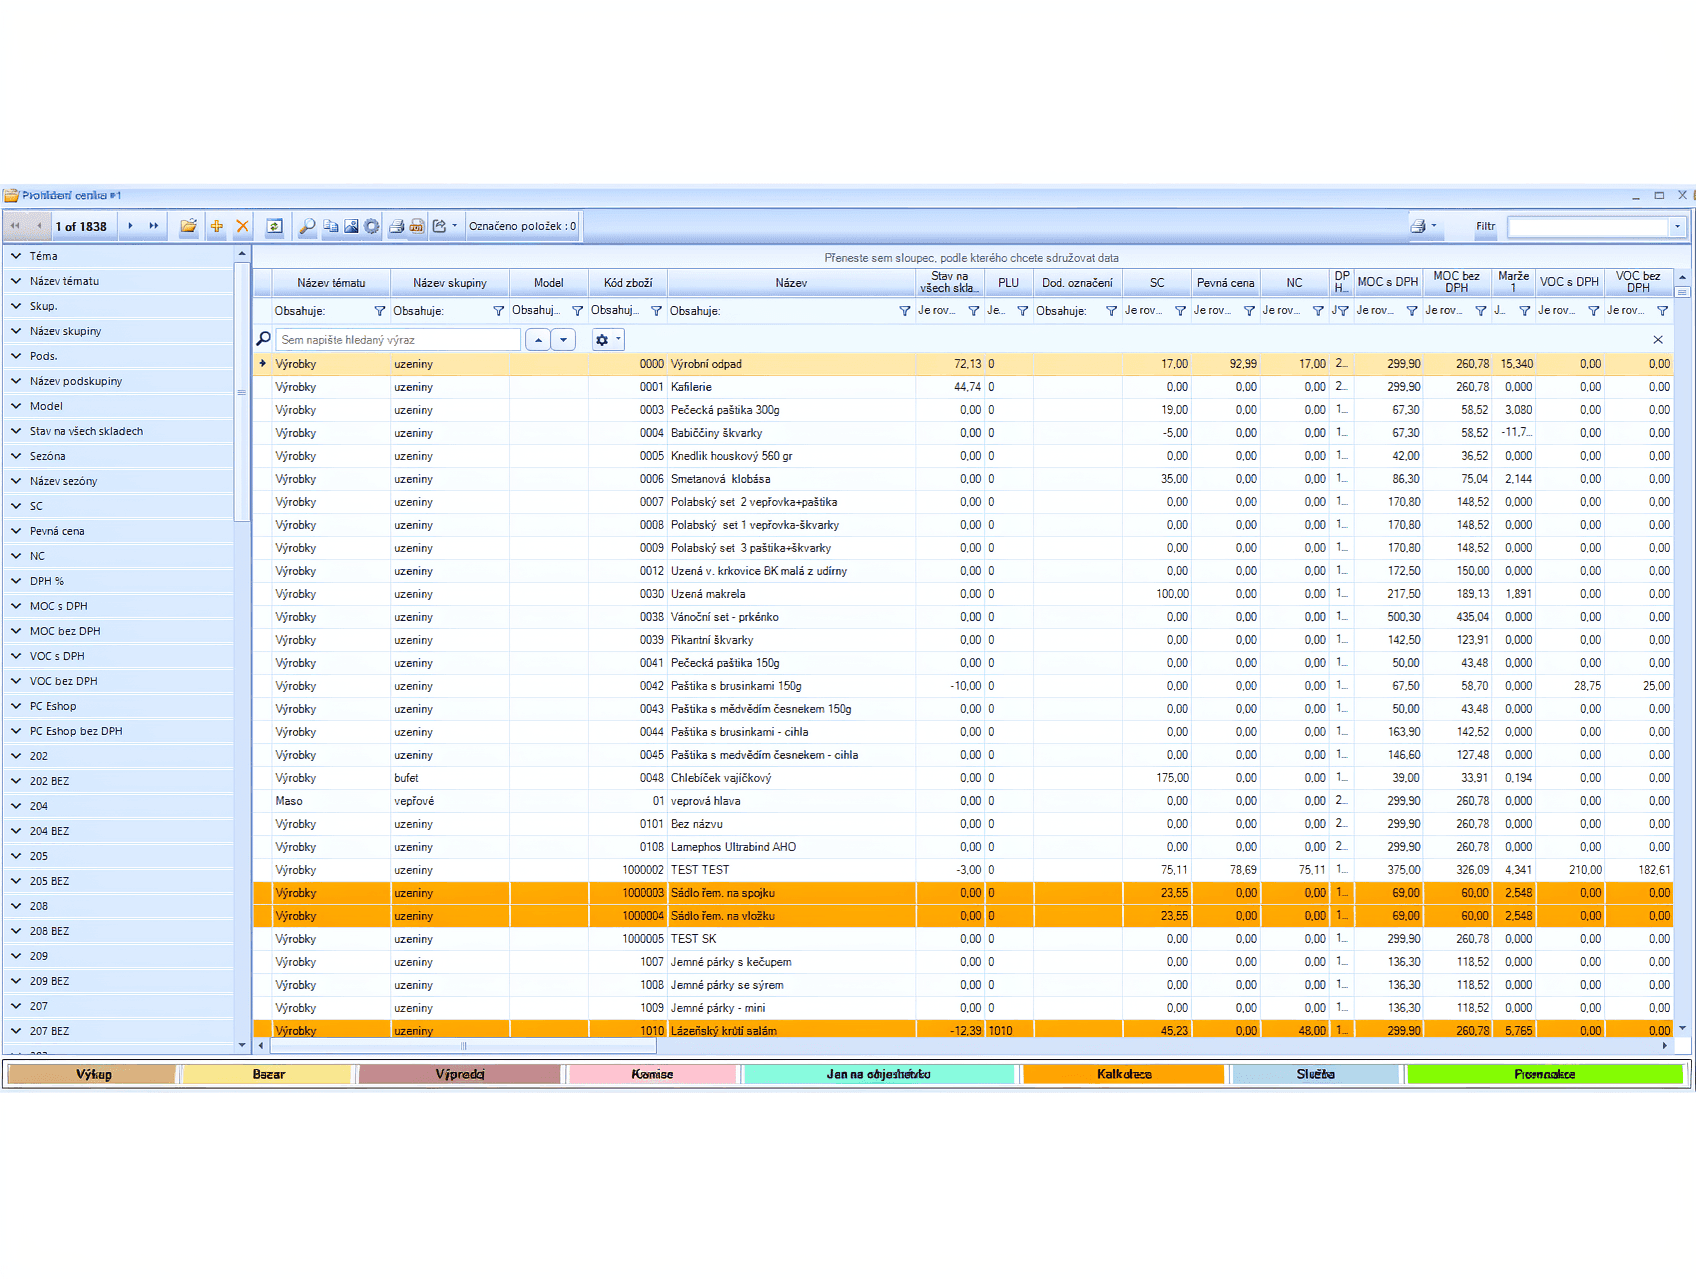Image resolution: width=1696 pixels, height=1280 pixels.
Task: Open the picture icon in toolbar
Action: [x=351, y=226]
